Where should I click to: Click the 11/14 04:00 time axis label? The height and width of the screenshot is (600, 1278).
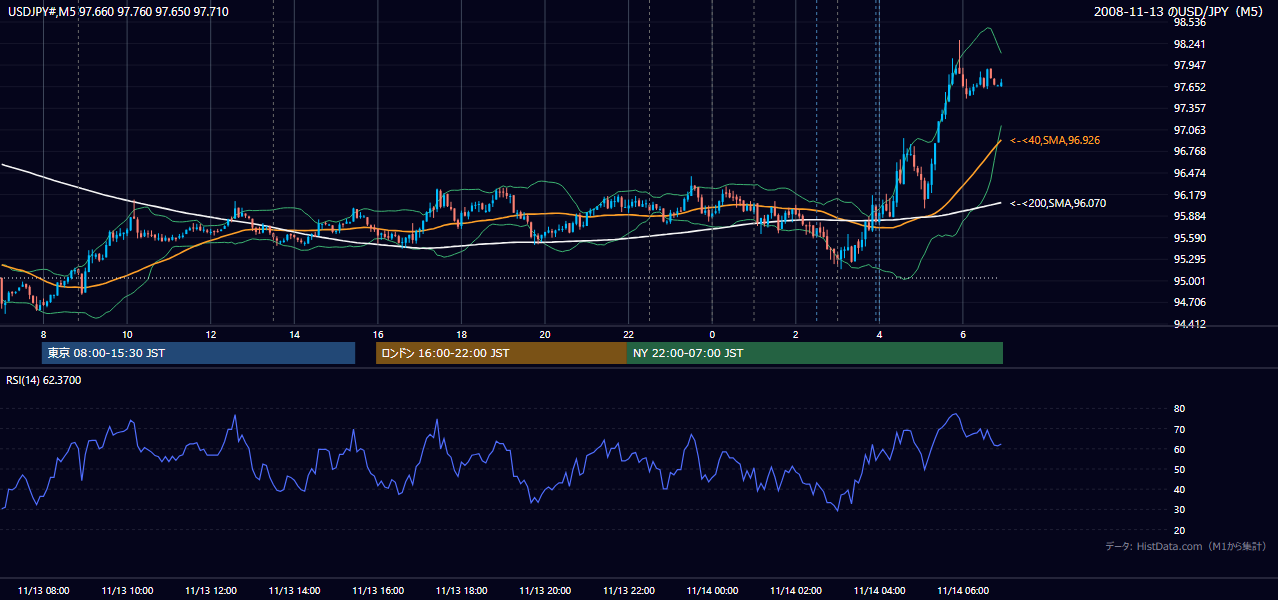click(x=879, y=590)
